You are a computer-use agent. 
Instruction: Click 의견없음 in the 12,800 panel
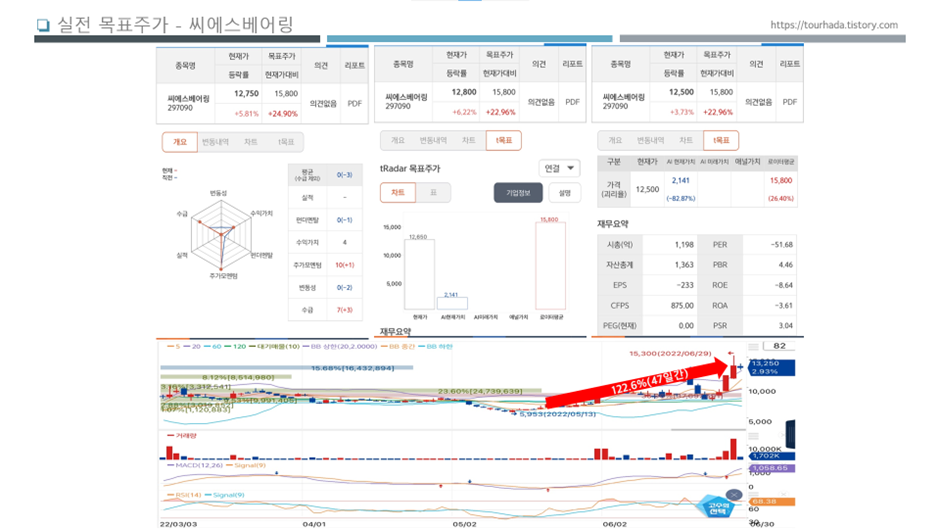coord(541,102)
